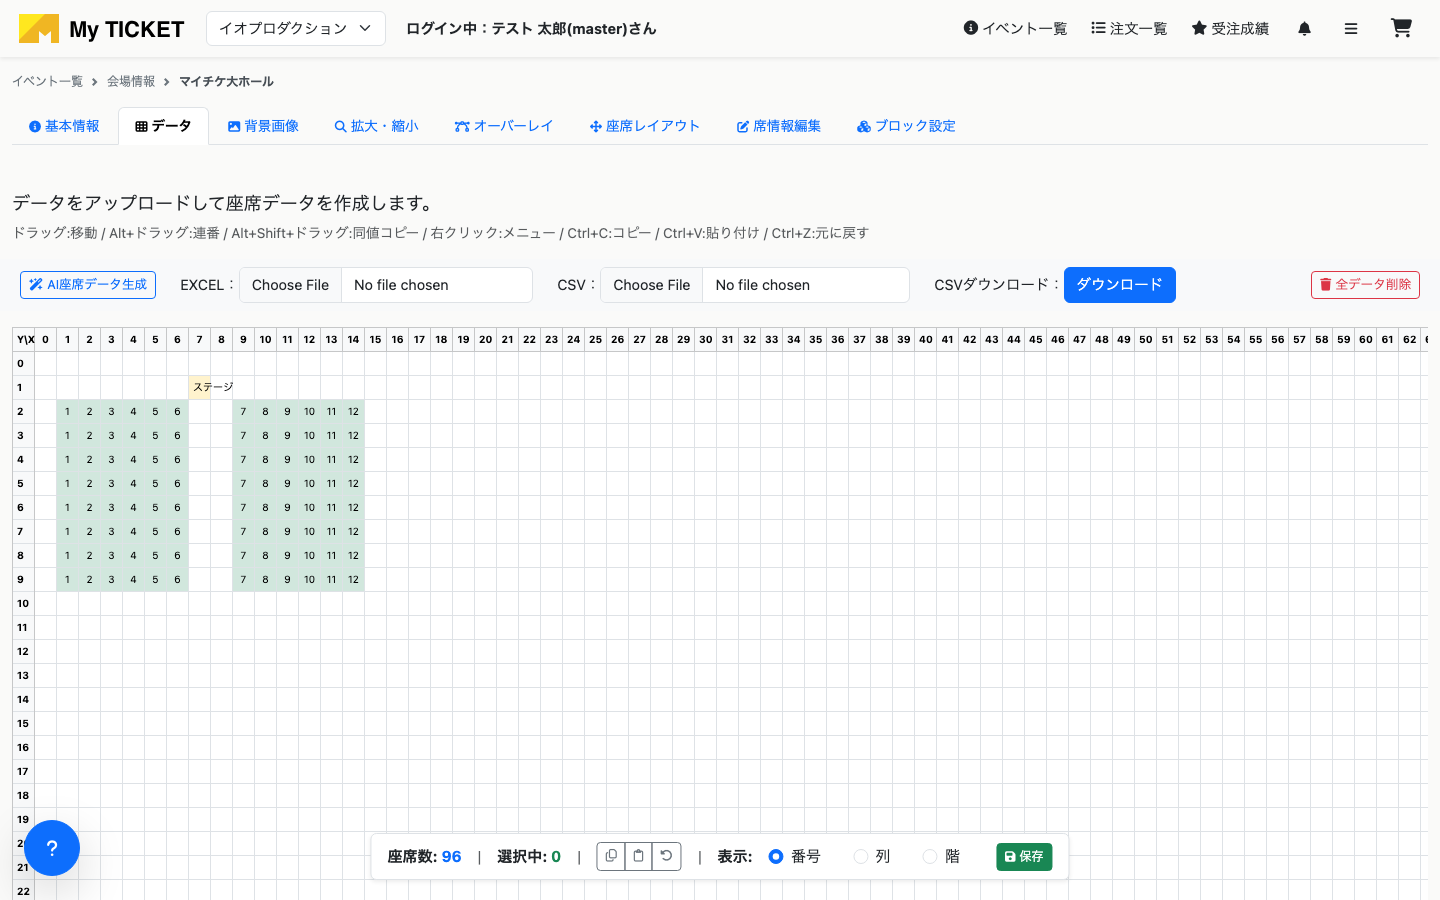
Task: Select the 列 display radio button
Action: pyautogui.click(x=860, y=857)
